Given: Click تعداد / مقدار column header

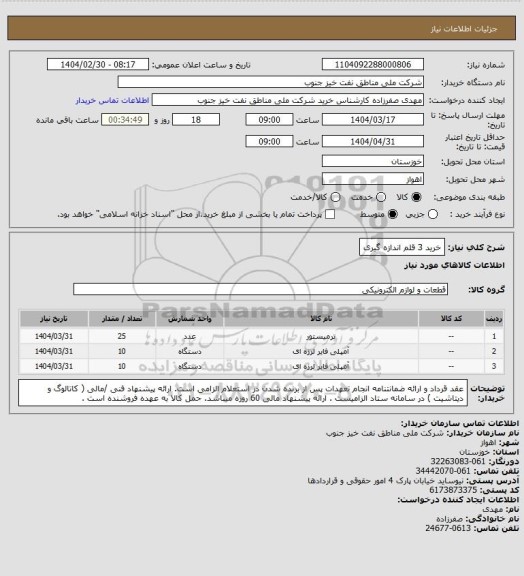Looking at the screenshot, I should point(122,319).
